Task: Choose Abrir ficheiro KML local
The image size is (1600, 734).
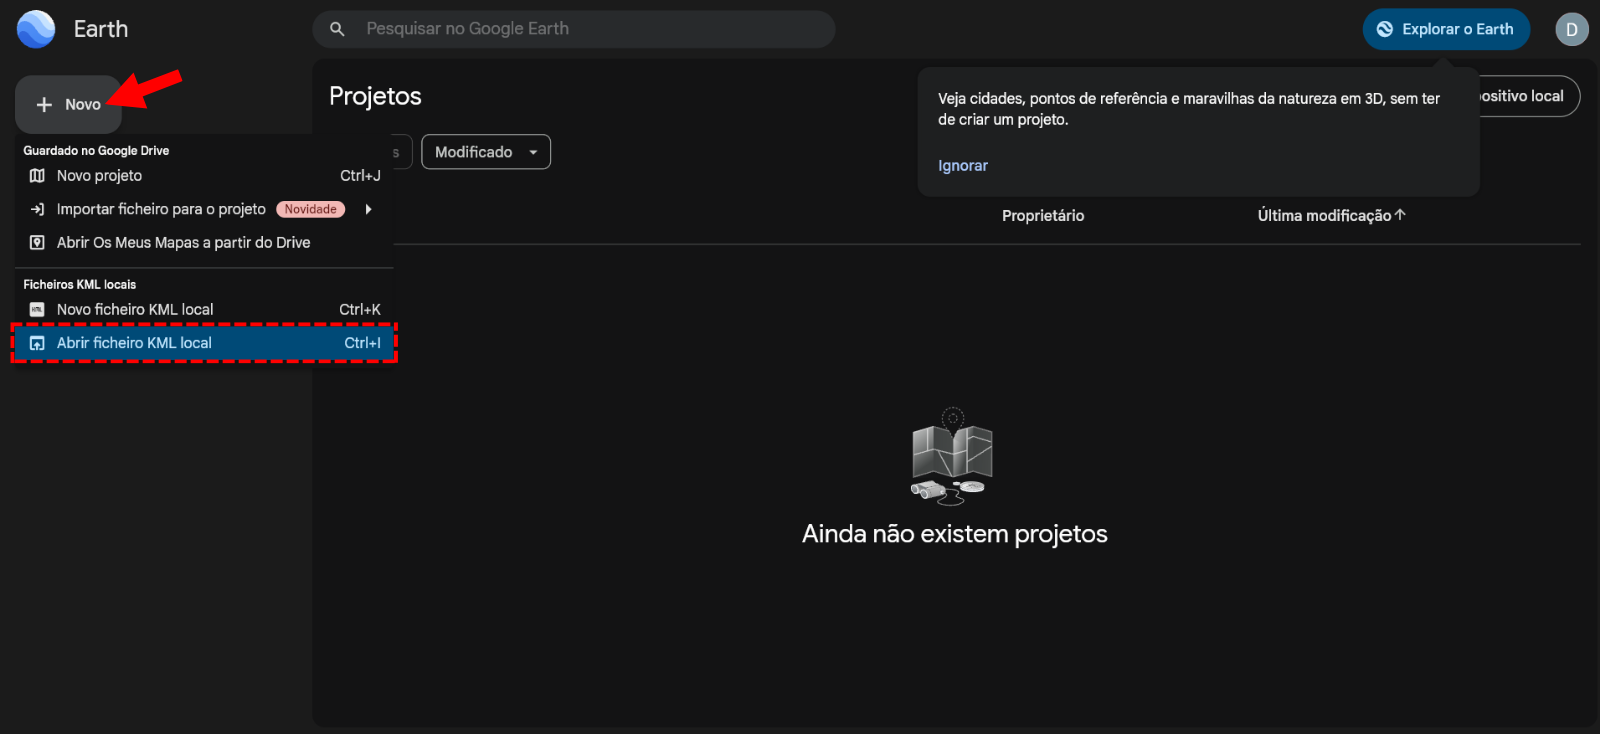Action: click(134, 343)
